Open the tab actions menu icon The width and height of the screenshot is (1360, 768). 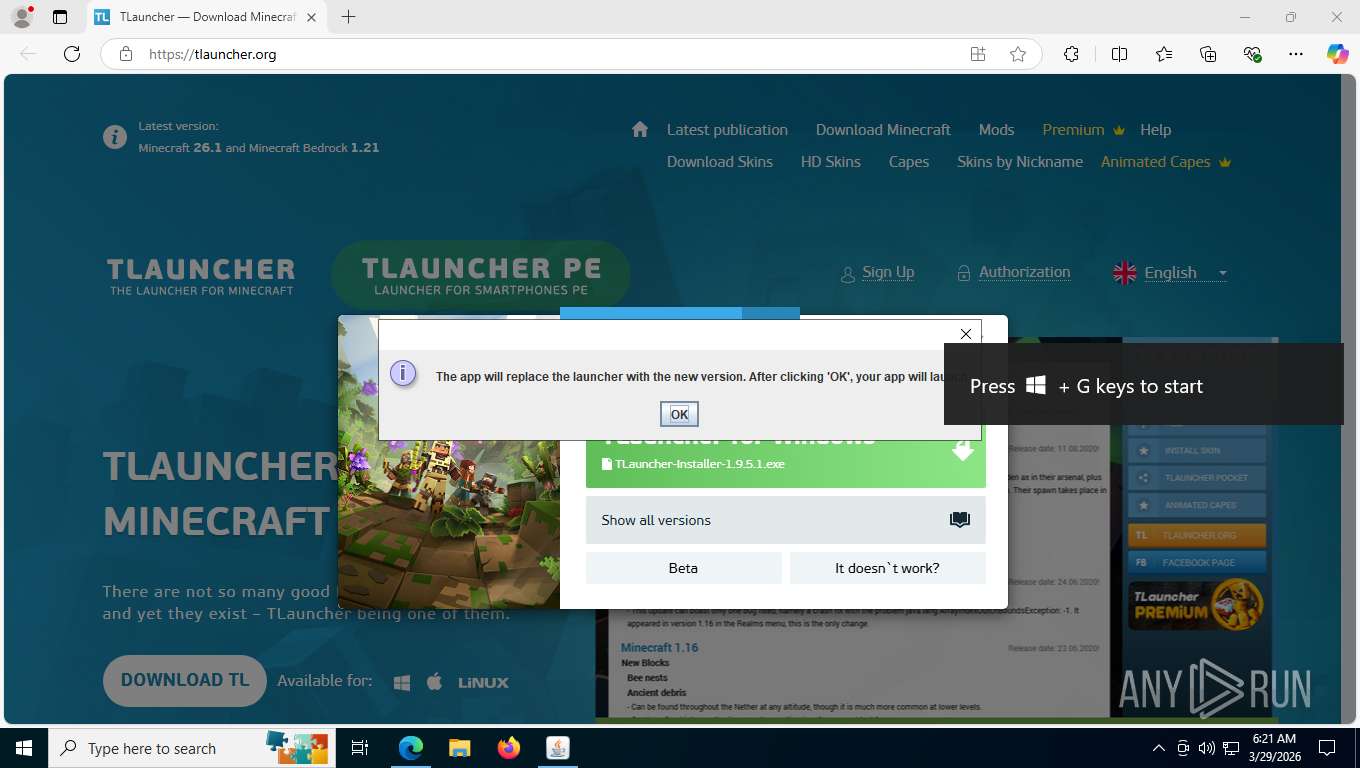click(60, 17)
